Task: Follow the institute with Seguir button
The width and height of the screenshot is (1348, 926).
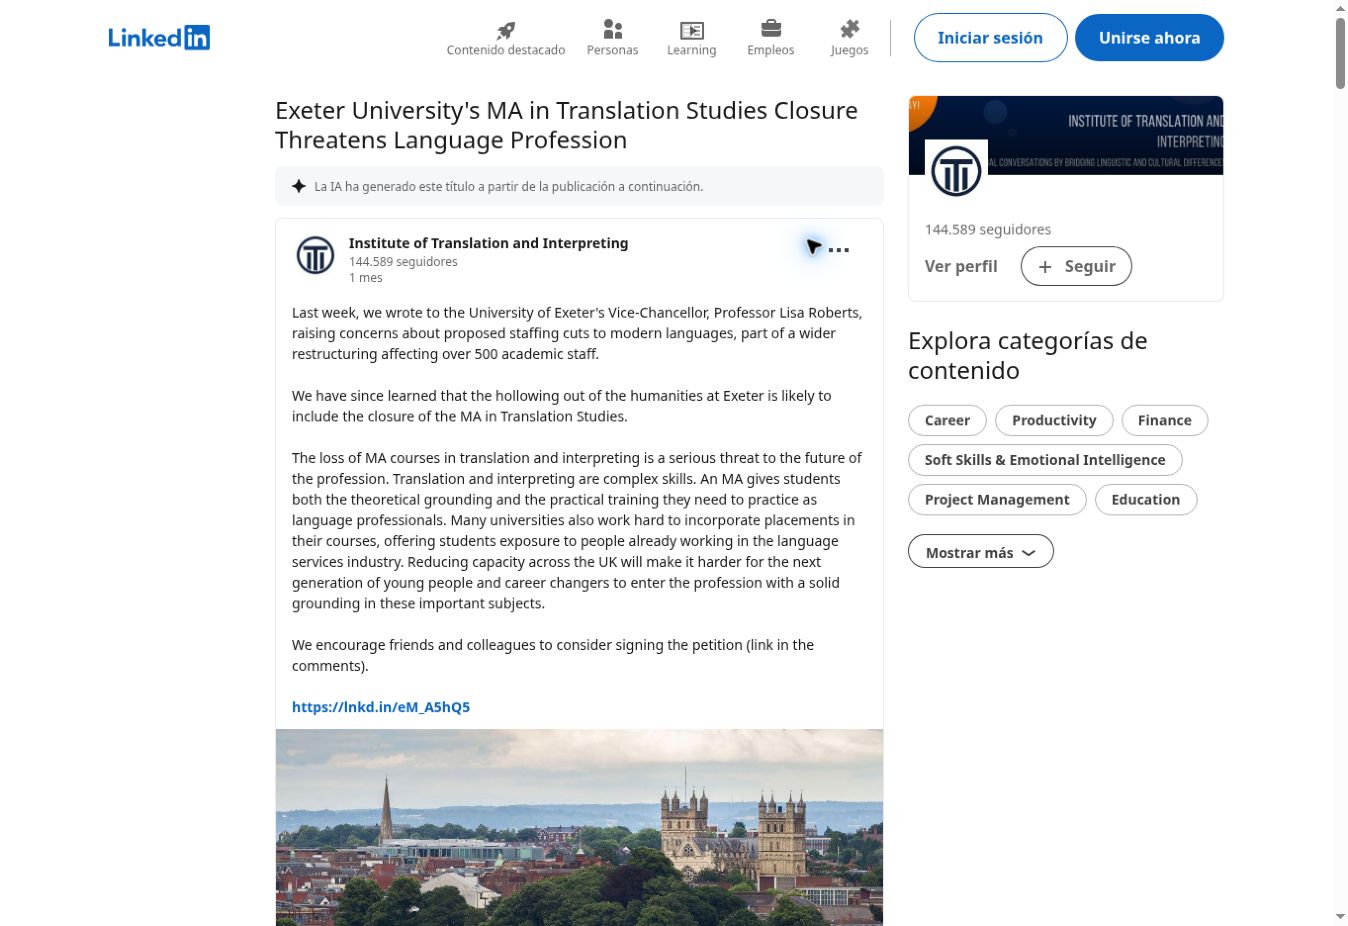Action: click(x=1076, y=266)
